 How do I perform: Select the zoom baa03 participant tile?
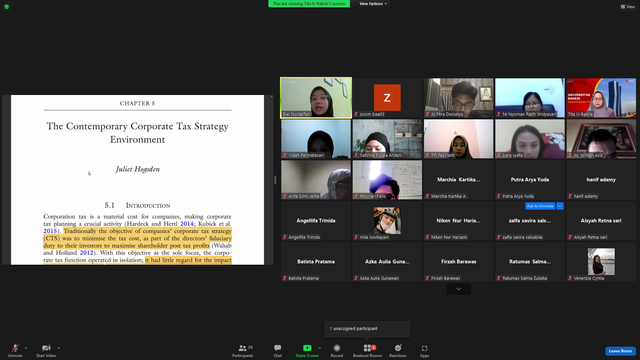click(387, 98)
